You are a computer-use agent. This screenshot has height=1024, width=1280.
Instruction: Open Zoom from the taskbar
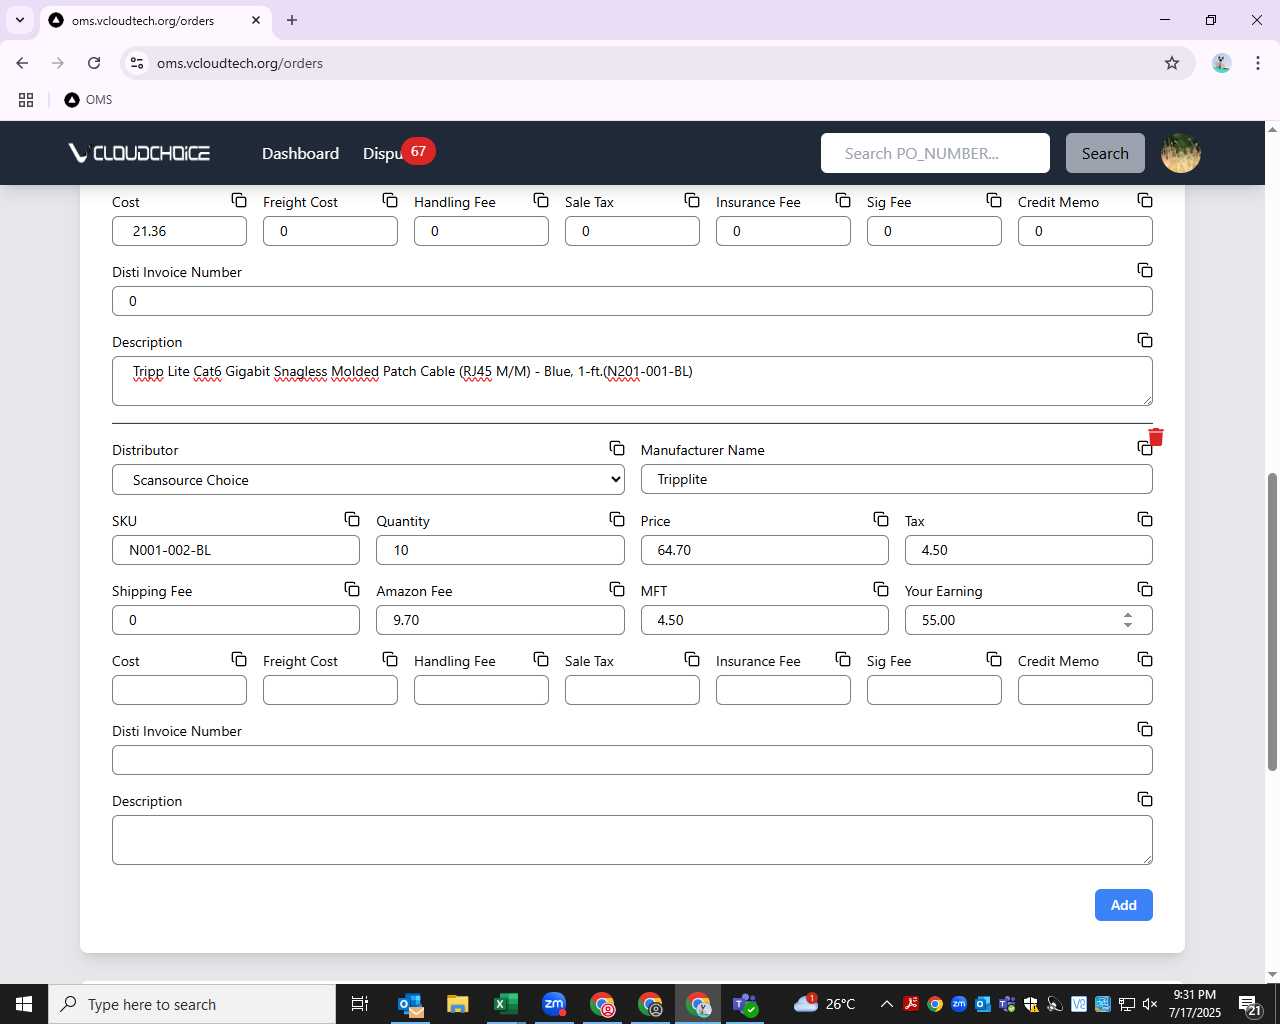click(553, 1004)
